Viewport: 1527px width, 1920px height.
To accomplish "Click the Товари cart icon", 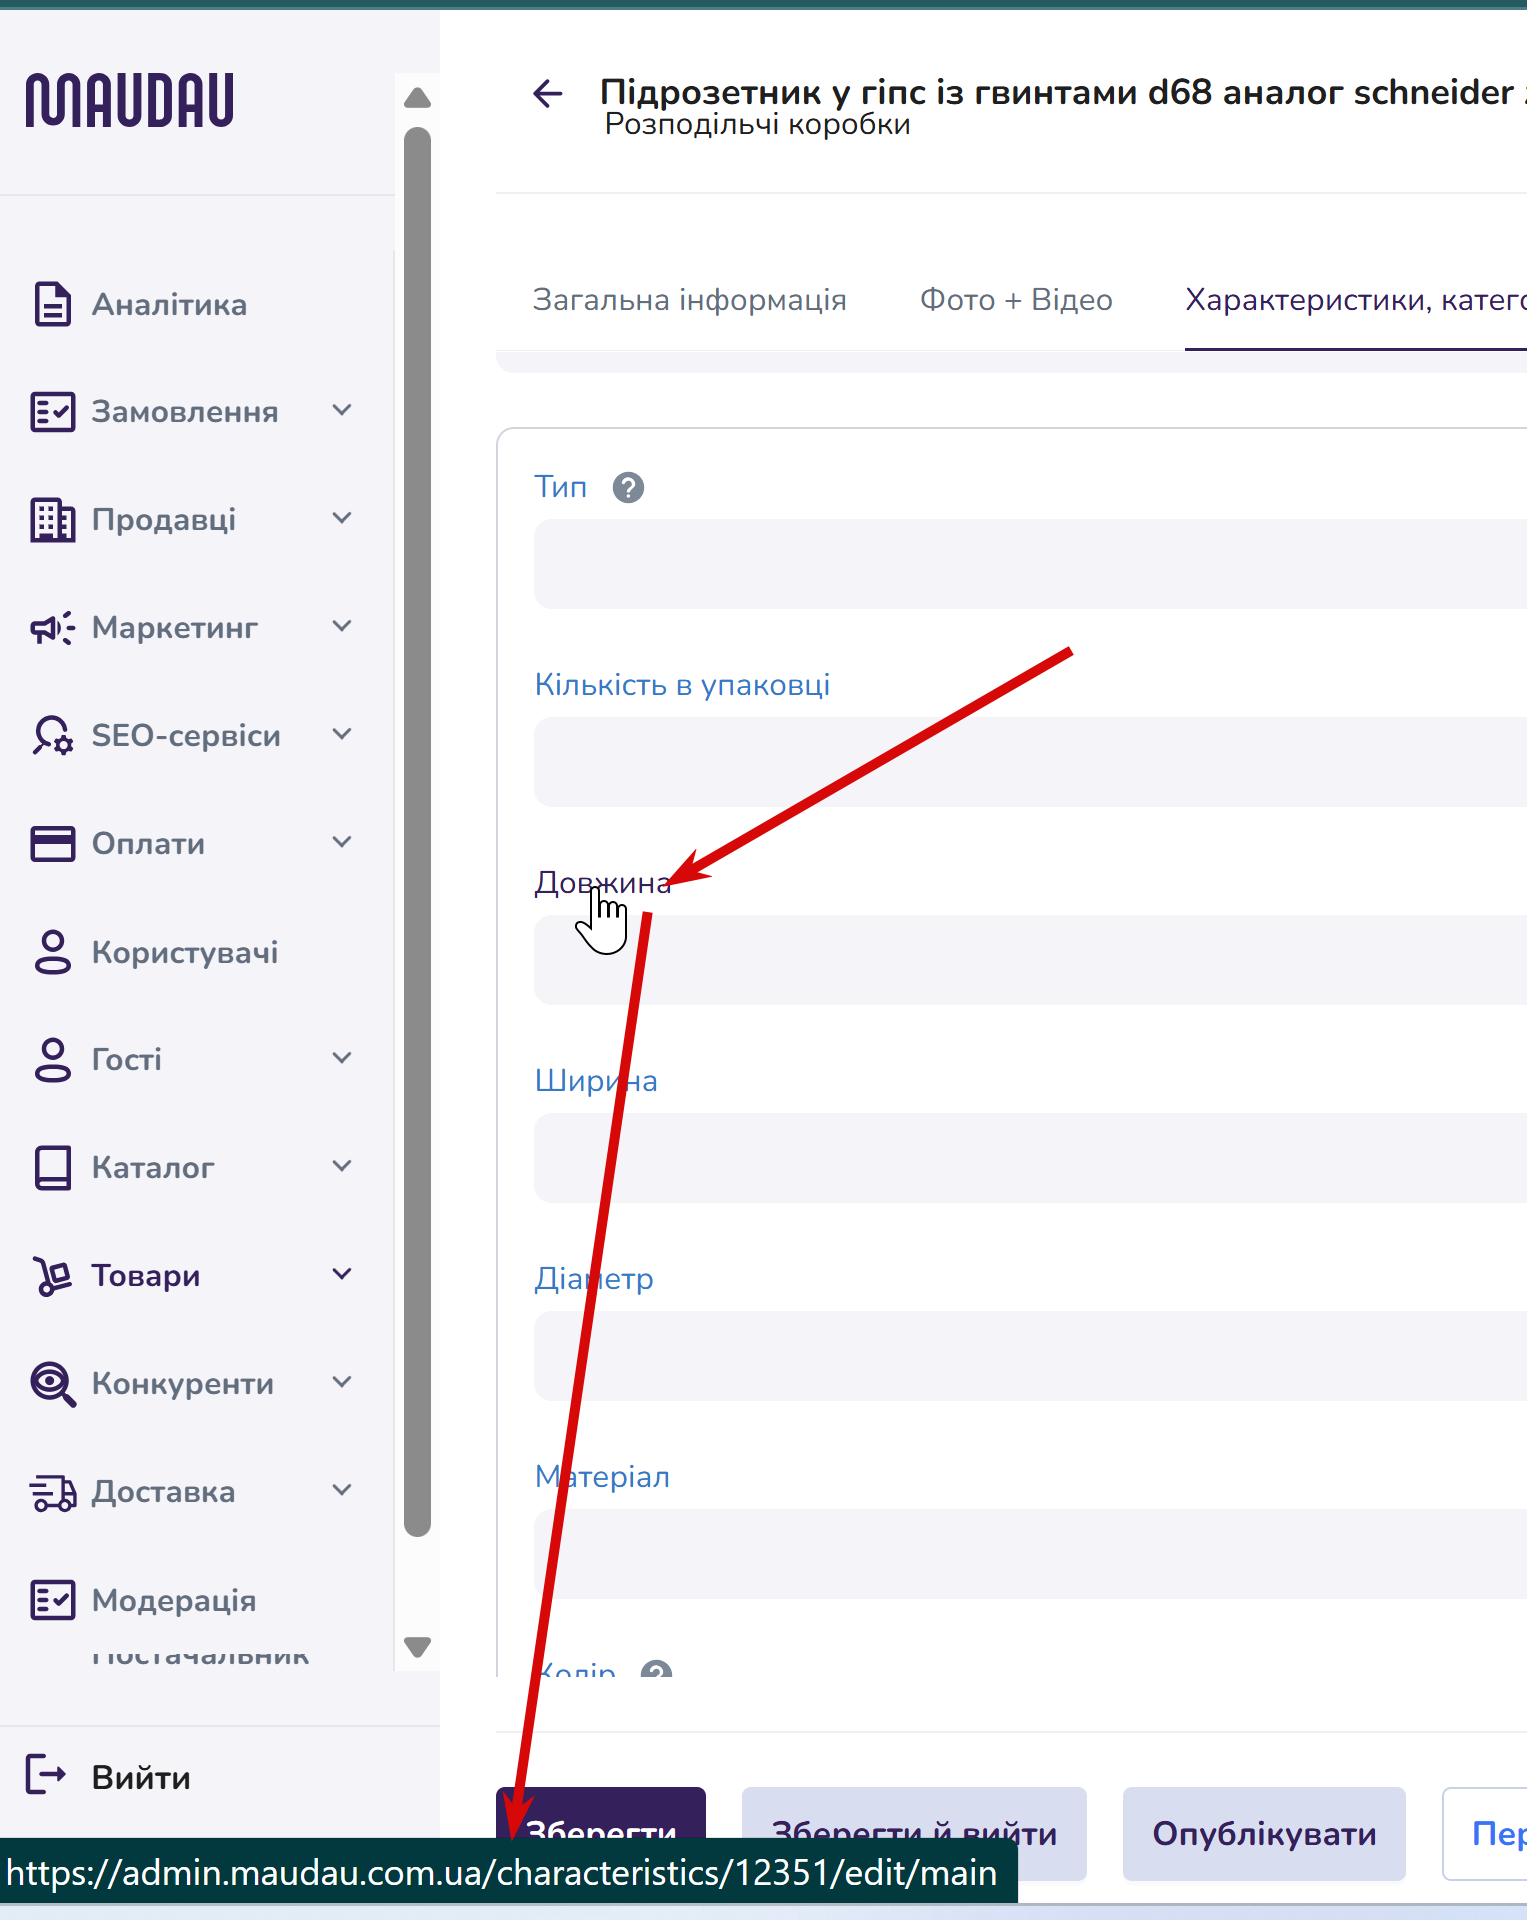I will click(52, 1276).
